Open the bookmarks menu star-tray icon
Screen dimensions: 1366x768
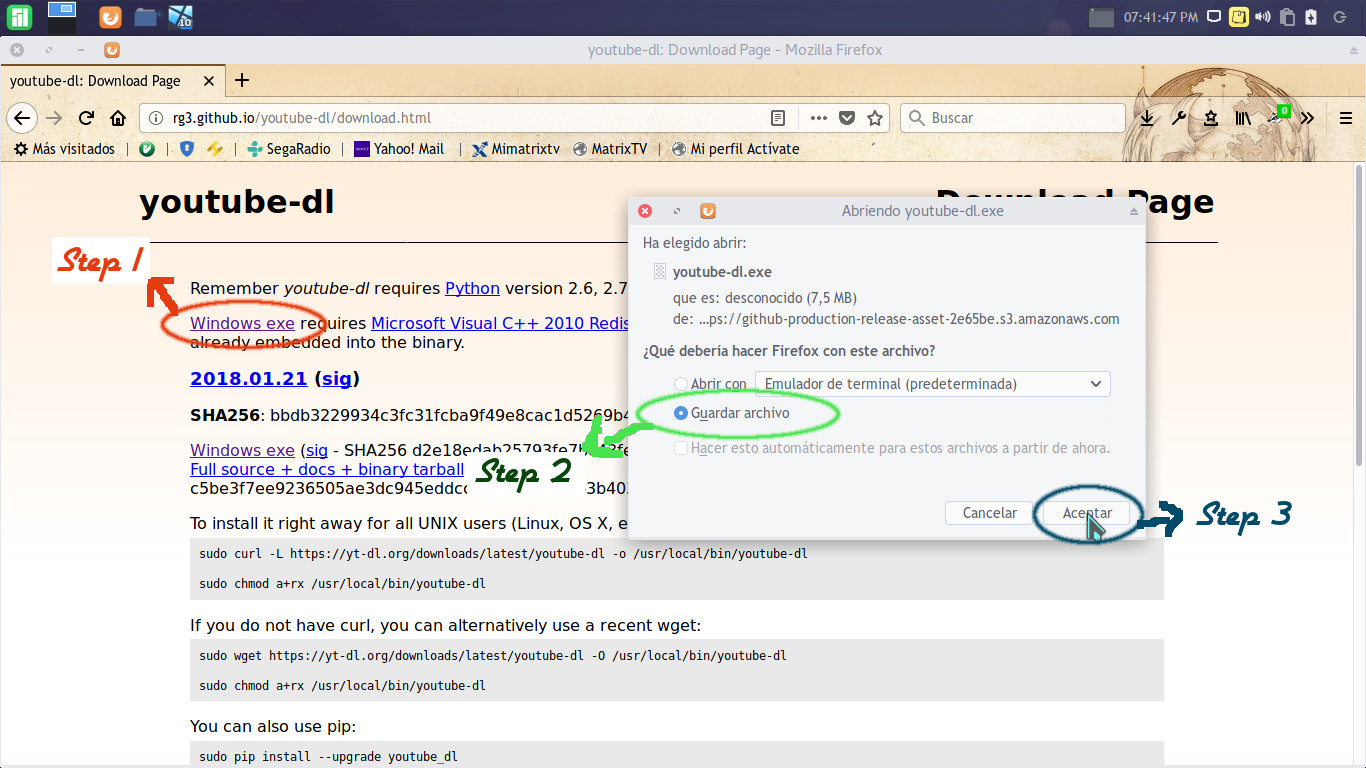coord(1211,118)
